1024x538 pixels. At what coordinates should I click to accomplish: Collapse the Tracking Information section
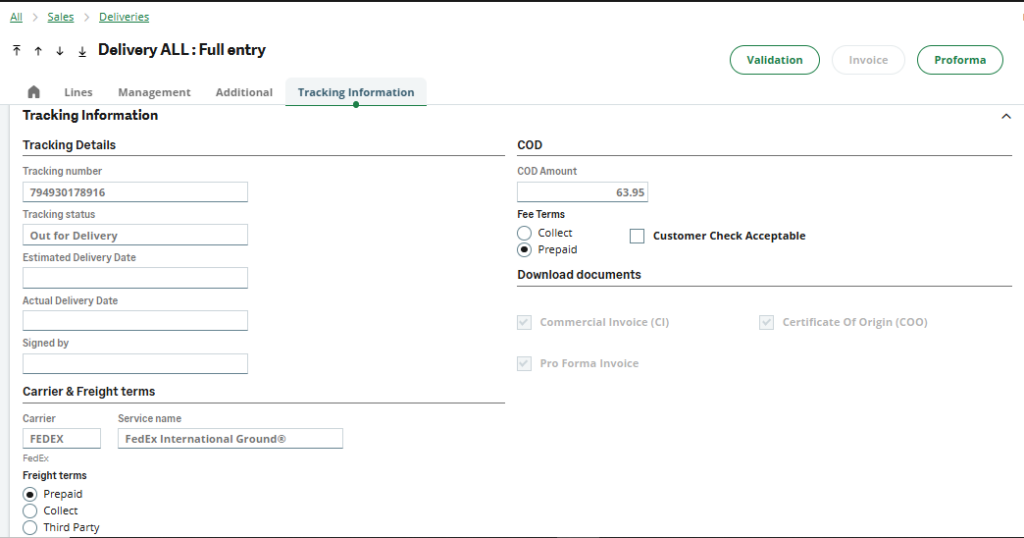click(1006, 117)
